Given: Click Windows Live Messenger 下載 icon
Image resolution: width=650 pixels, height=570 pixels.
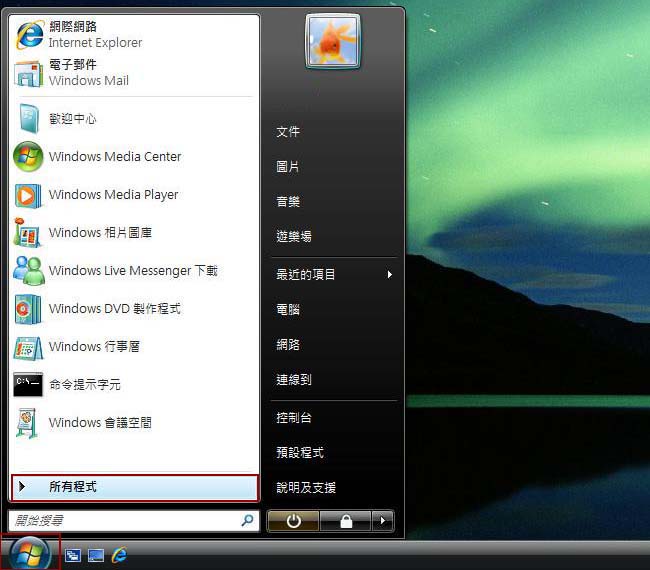Looking at the screenshot, I should point(29,270).
